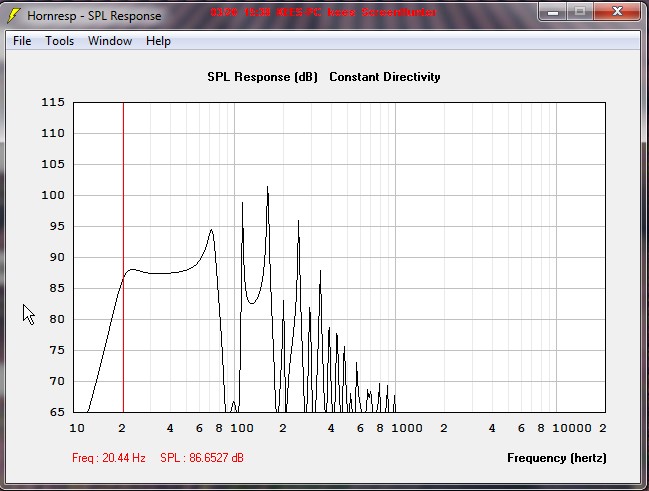Click the 'SPL Response (dB)' chart title
The height and width of the screenshot is (491, 649).
point(262,77)
